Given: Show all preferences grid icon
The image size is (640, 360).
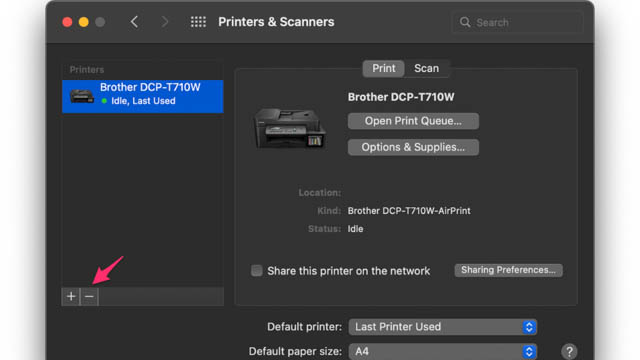Looking at the screenshot, I should tap(198, 22).
